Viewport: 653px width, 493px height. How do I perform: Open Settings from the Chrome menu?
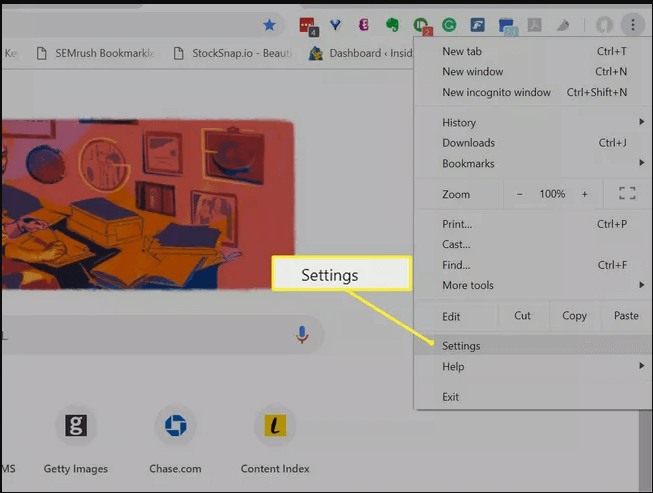coord(534,346)
